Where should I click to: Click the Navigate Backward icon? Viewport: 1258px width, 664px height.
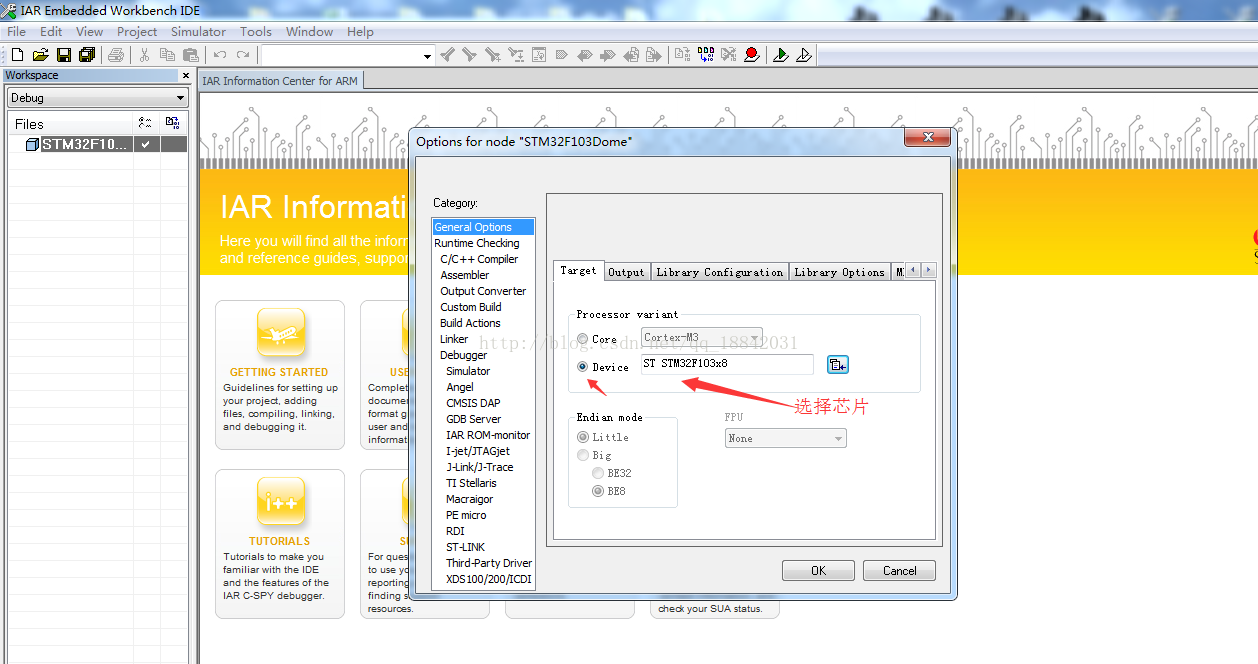[631, 55]
